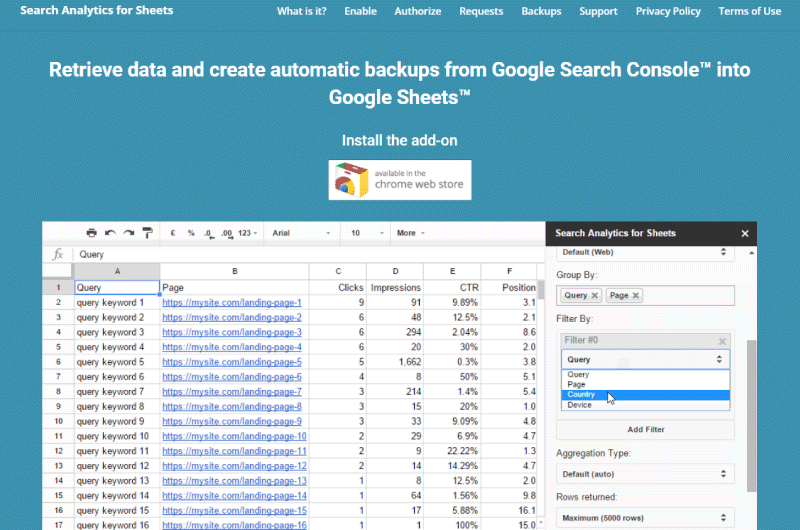Viewport: 800px width, 530px height.
Task: Click the Impressions header cell
Action: 395,288
